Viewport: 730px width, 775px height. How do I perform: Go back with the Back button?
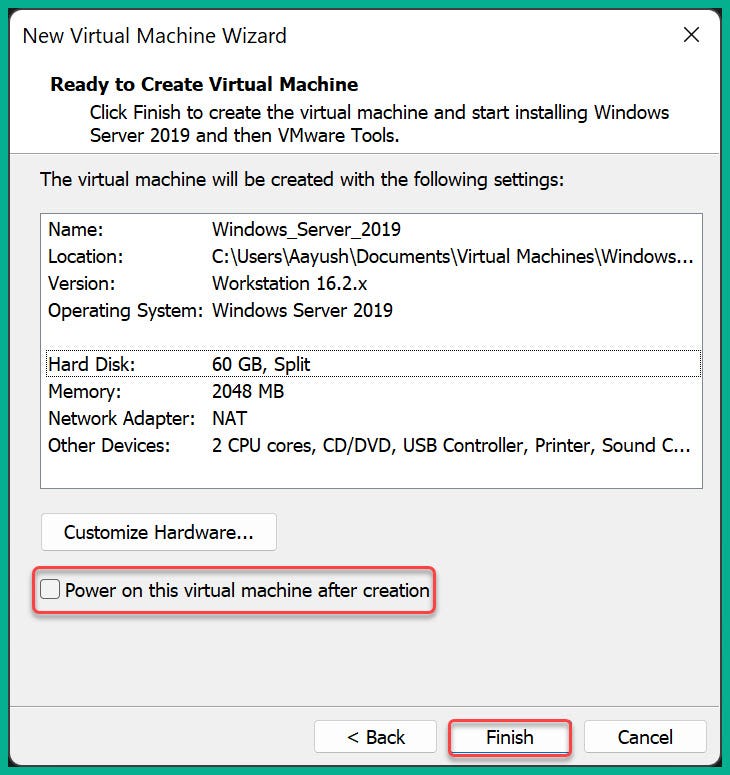point(375,737)
